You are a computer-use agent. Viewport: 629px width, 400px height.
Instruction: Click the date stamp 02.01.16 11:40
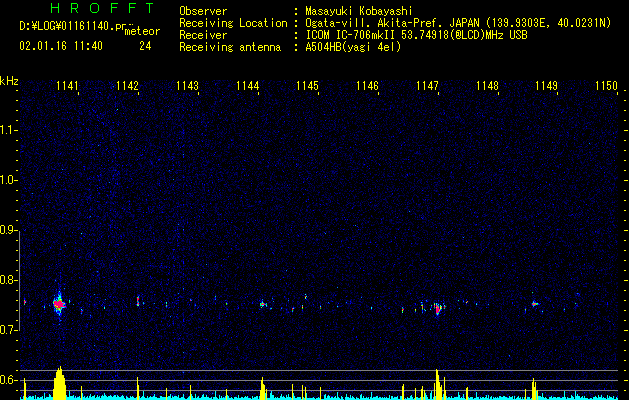pos(61,46)
